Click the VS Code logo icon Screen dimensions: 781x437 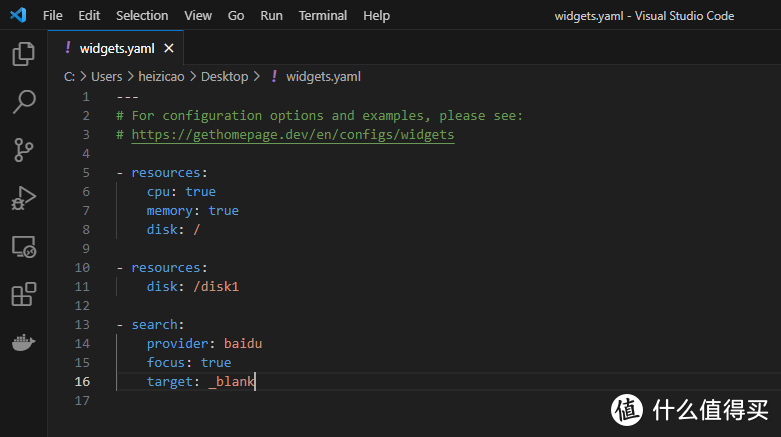pyautogui.click(x=17, y=16)
